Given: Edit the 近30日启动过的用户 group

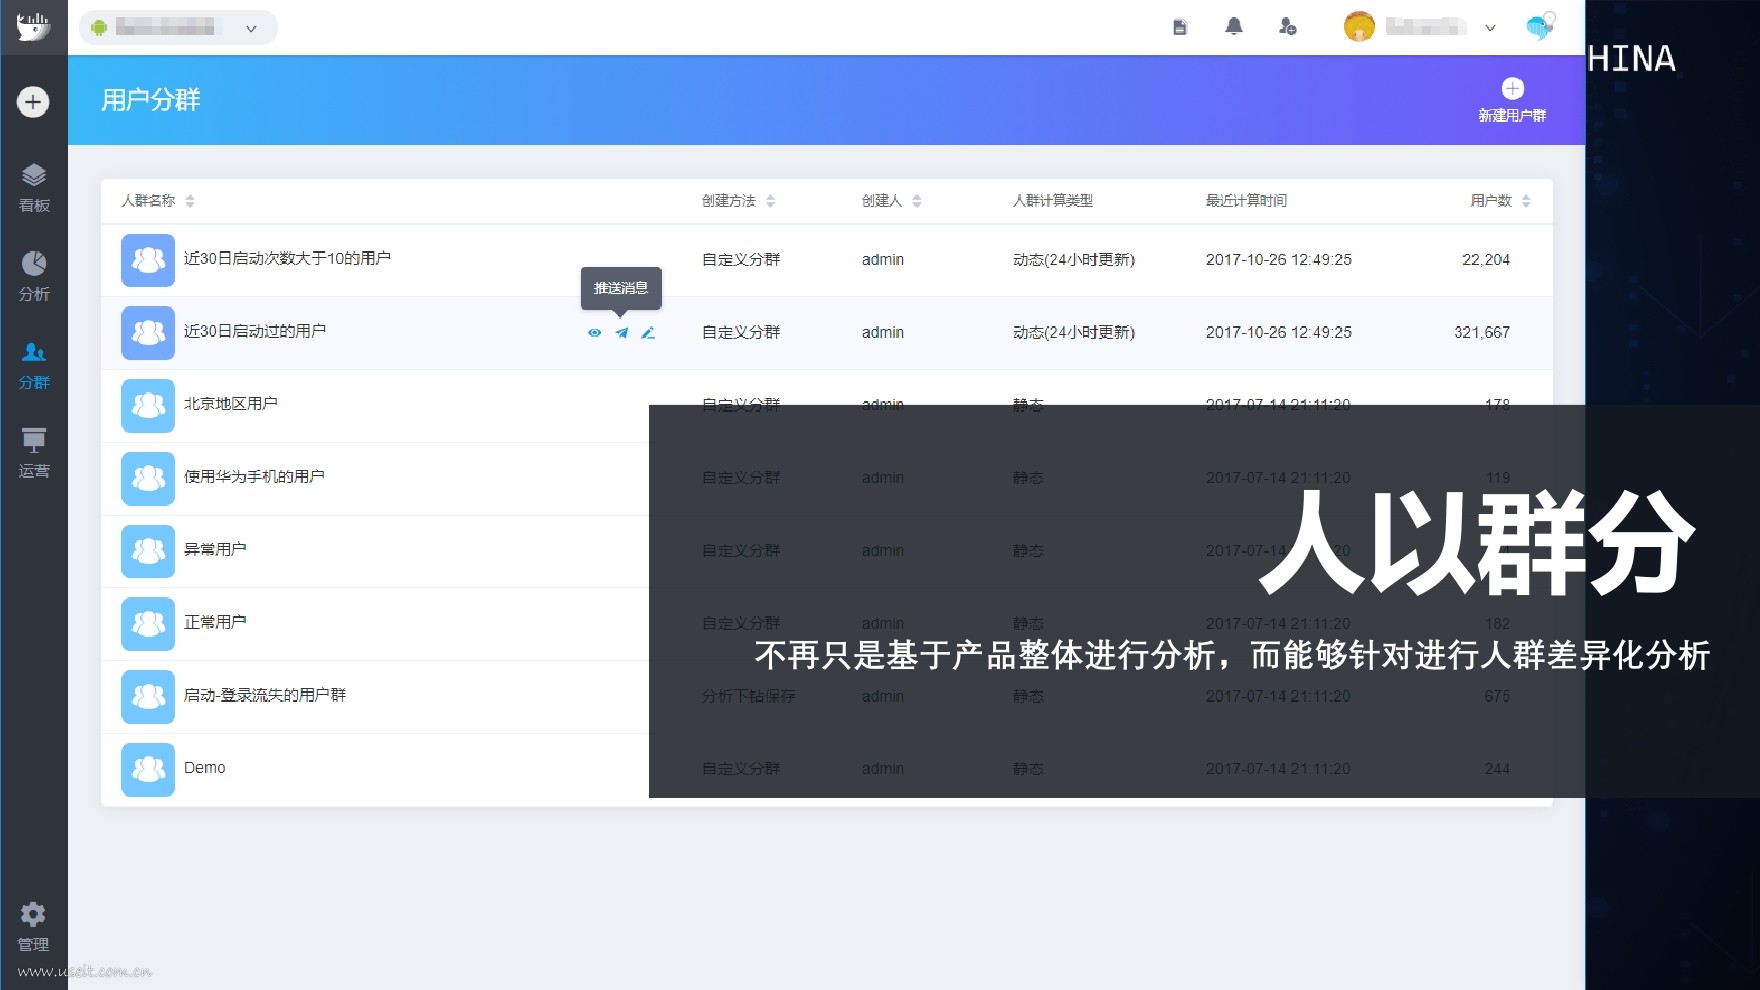Looking at the screenshot, I should 648,333.
